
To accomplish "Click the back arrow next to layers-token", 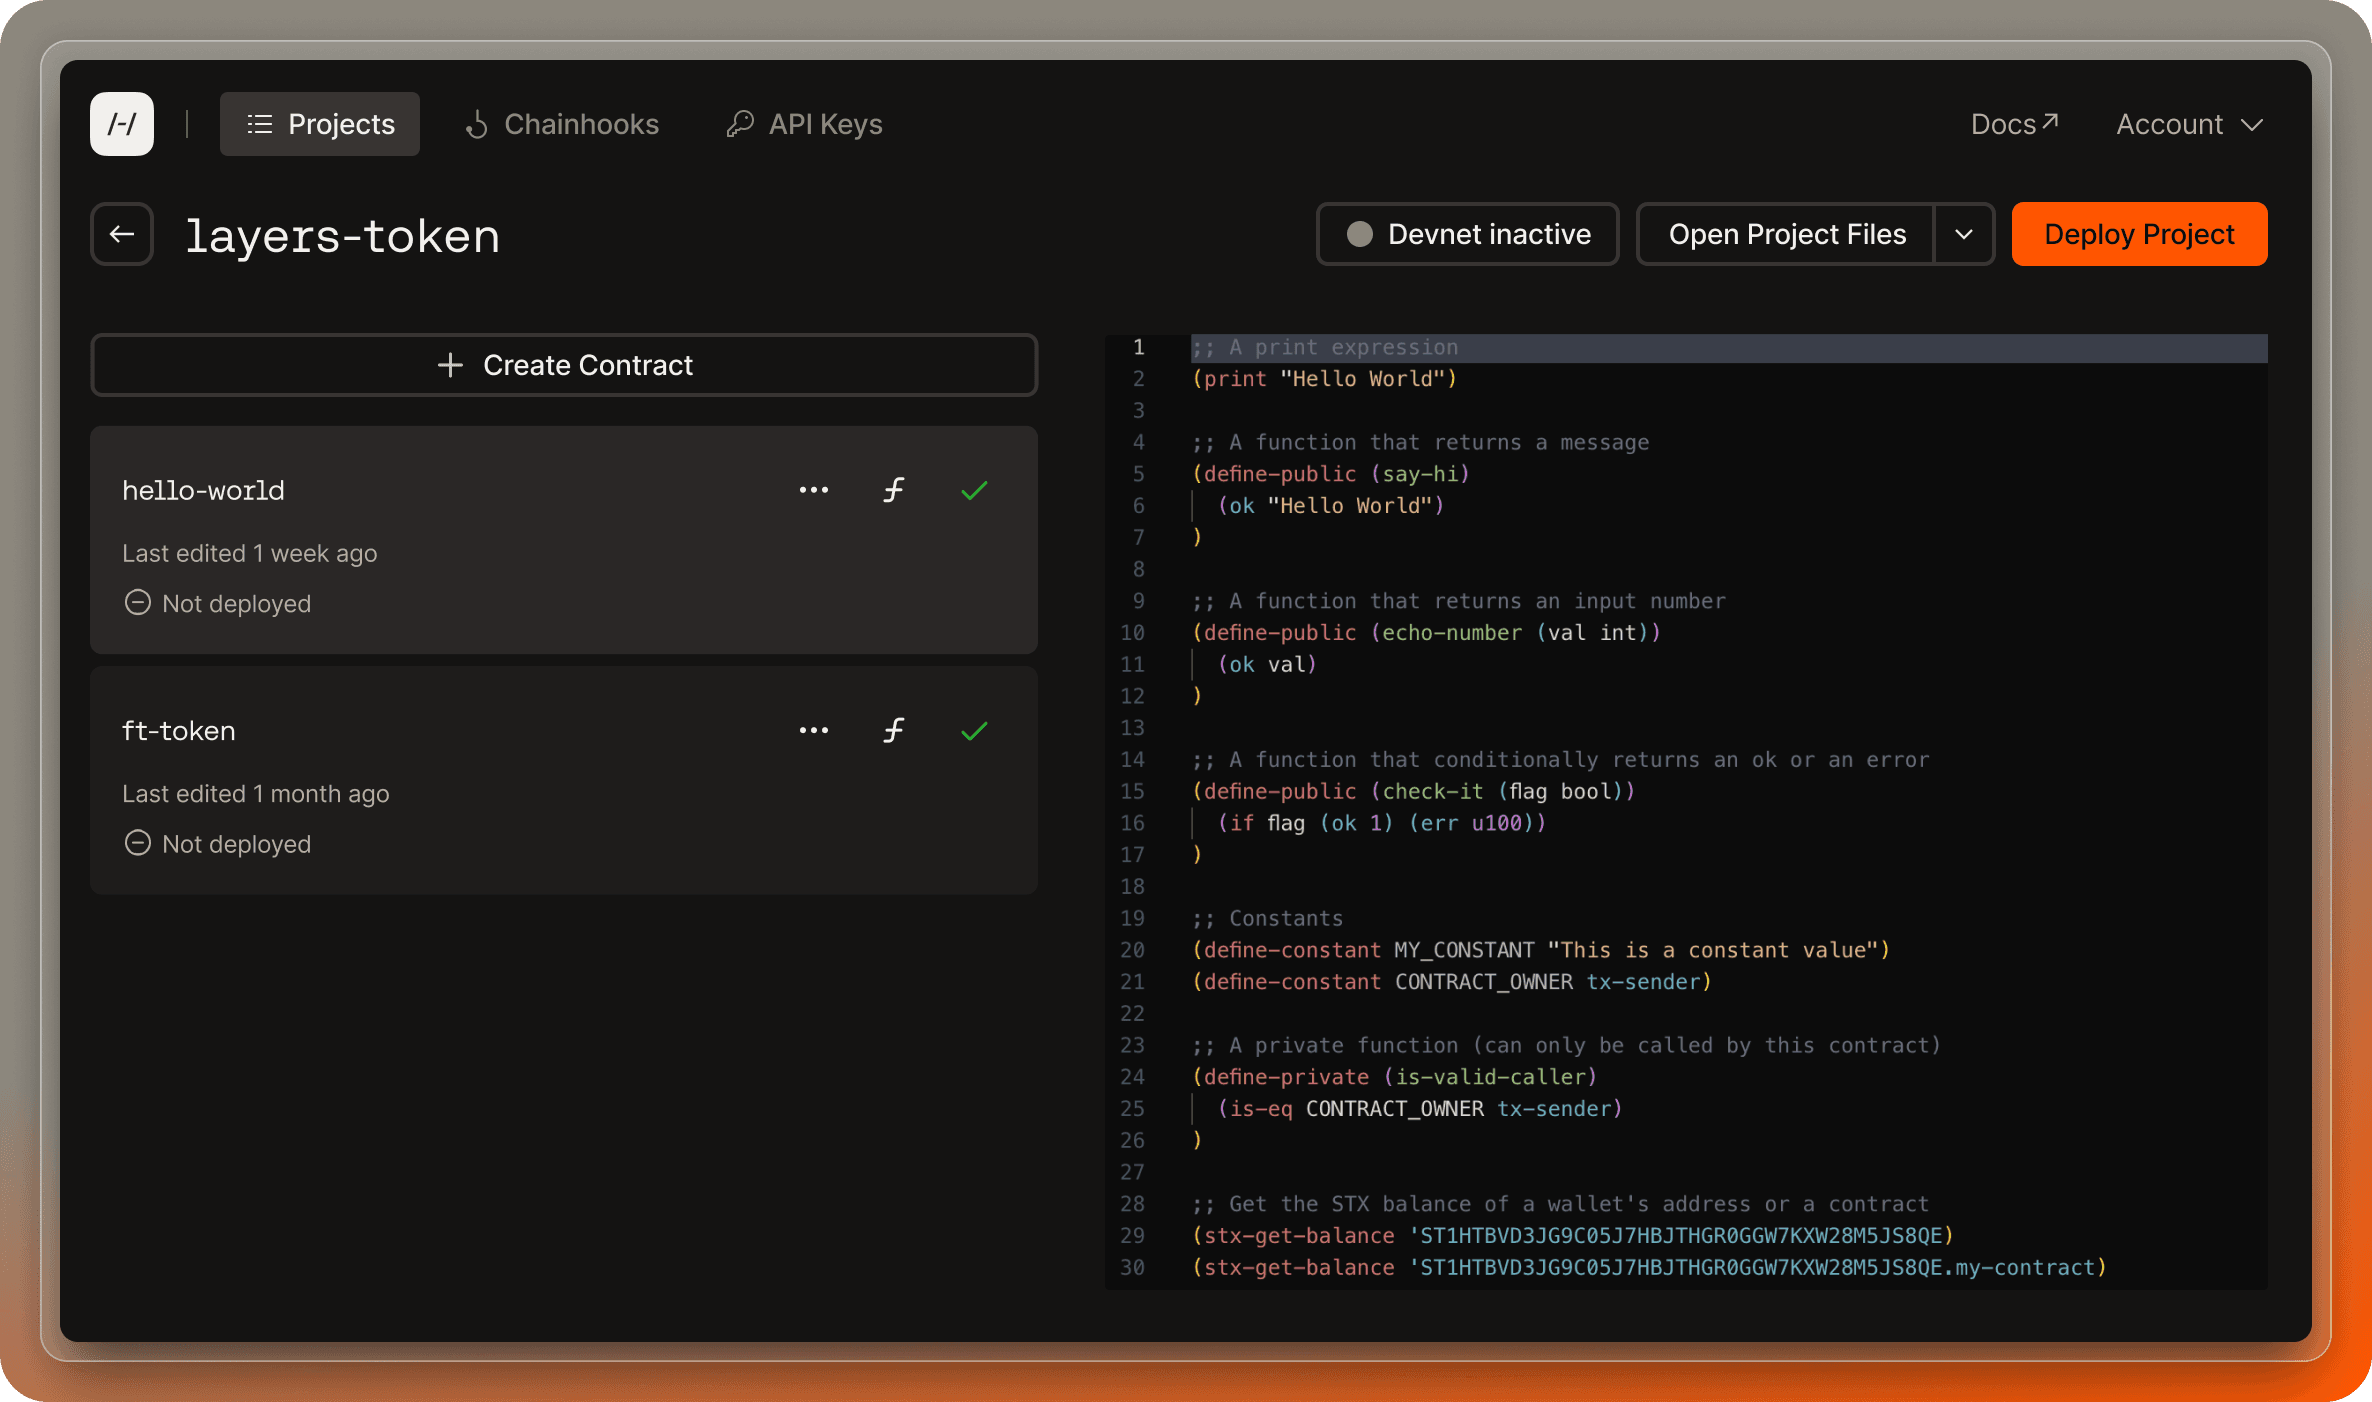I will 122,234.
